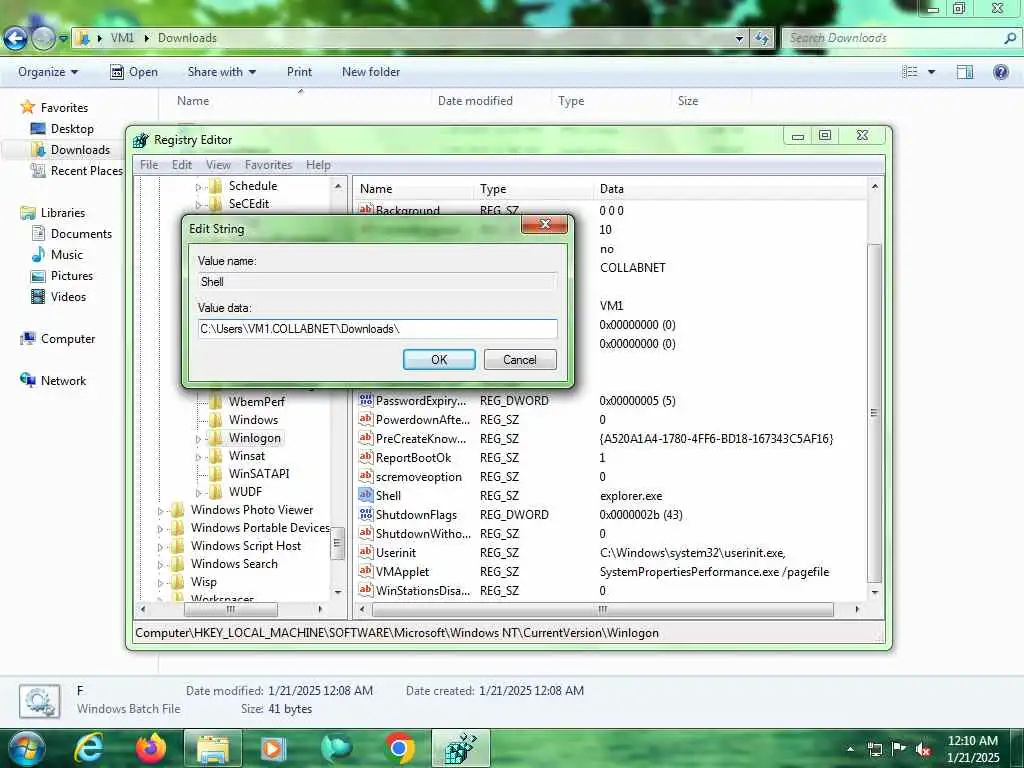This screenshot has width=1024, height=768.
Task: Close the Edit String dialog
Action: (x=545, y=224)
